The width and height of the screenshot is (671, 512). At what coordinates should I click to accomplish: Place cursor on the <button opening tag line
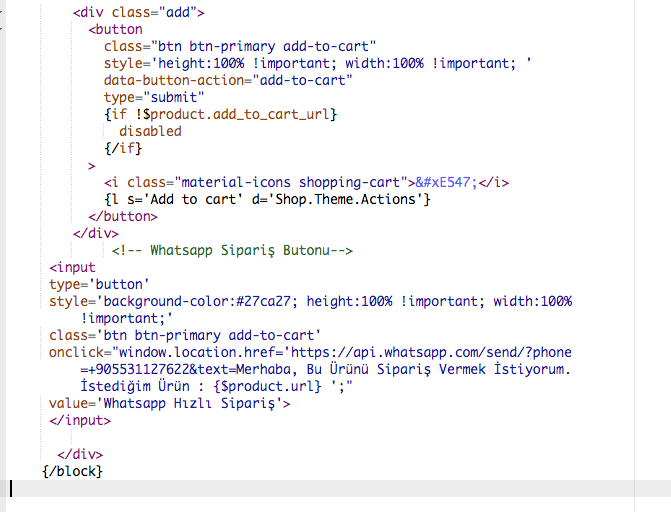[116, 30]
